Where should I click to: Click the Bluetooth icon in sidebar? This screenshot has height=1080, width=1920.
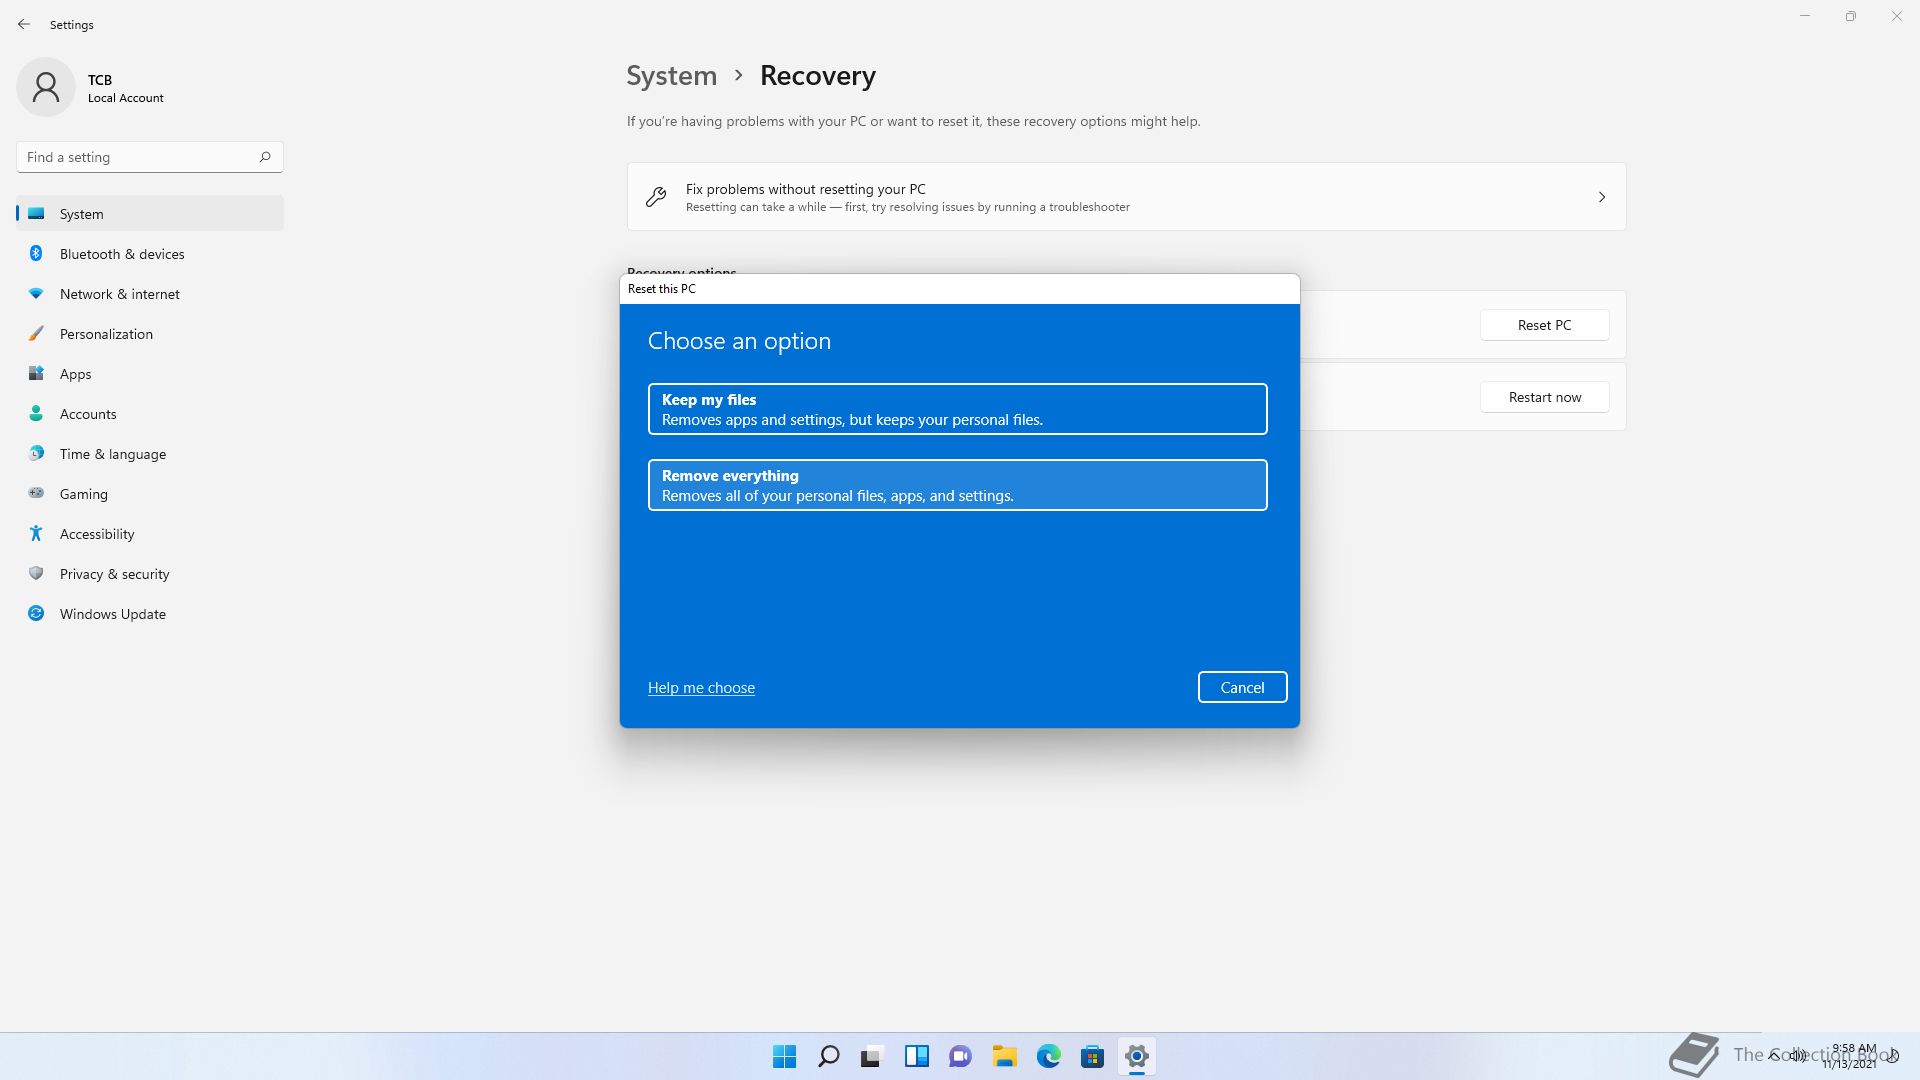pyautogui.click(x=36, y=253)
